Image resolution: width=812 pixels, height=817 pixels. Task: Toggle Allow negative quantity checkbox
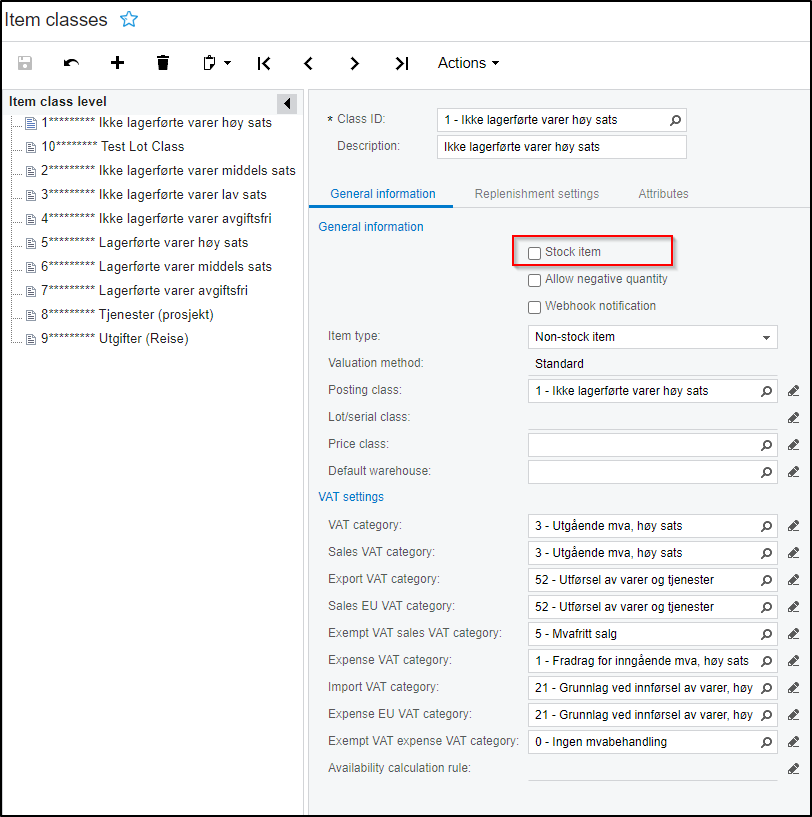(x=535, y=280)
